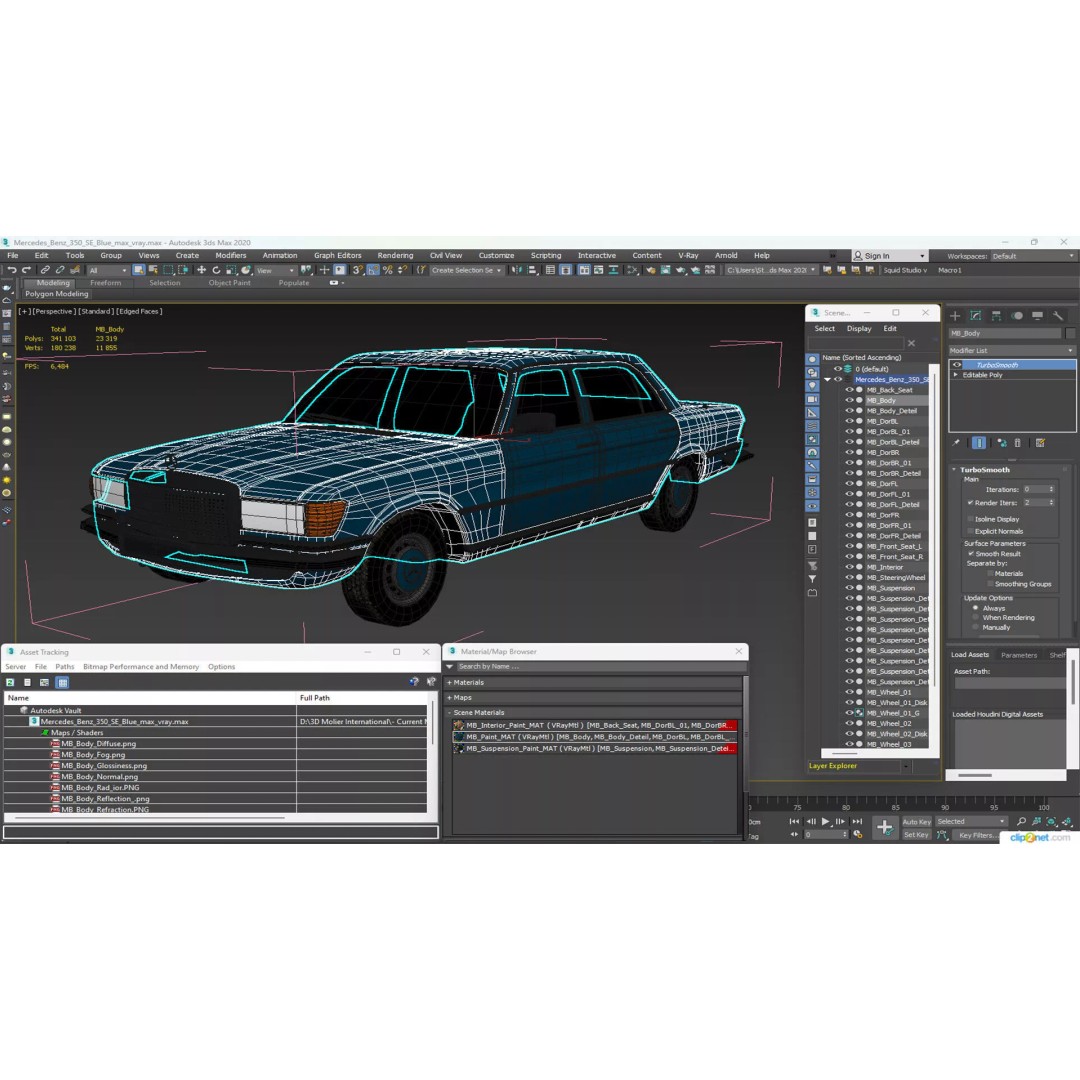Screen dimensions: 1080x1080
Task: Click the Undo arrow in the main toolbar
Action: pyautogui.click(x=12, y=270)
